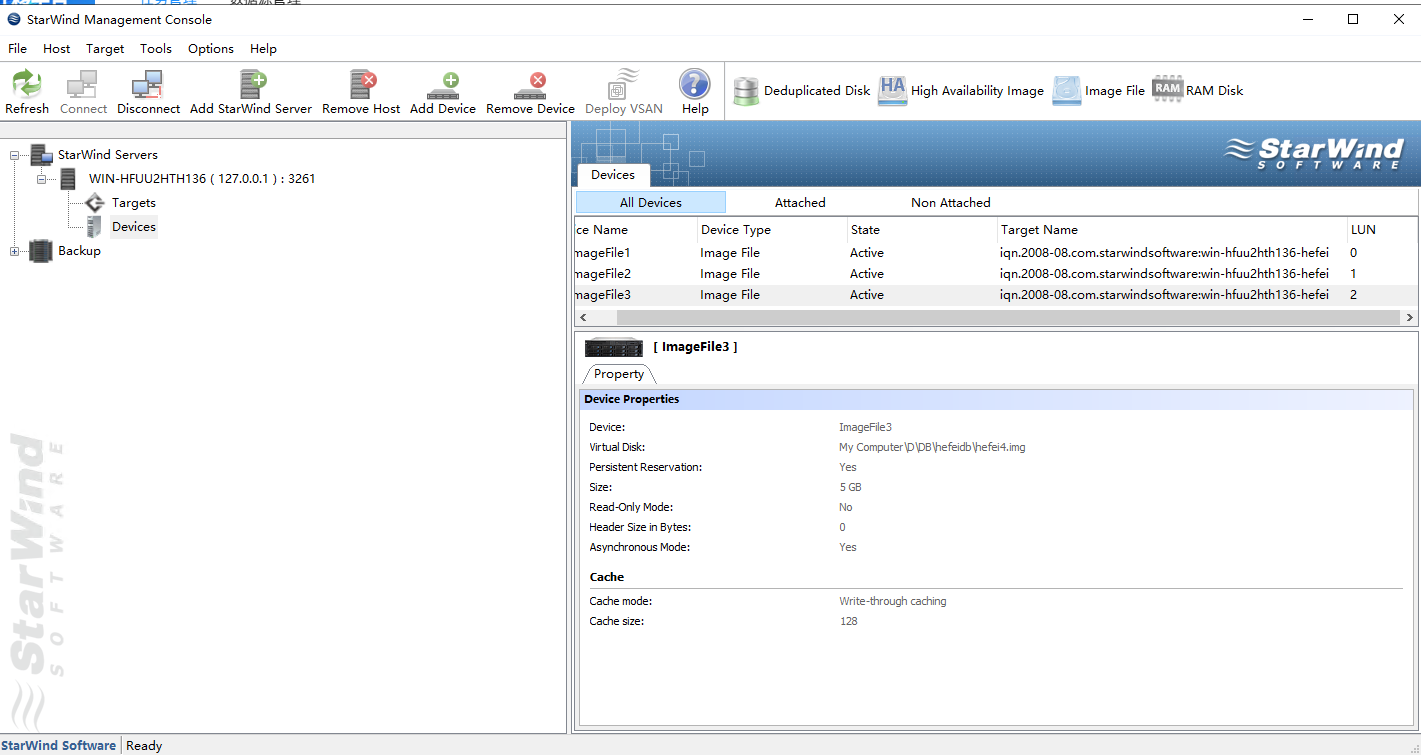Click the Virtual Disk path hefei4.img
This screenshot has height=755, width=1421.
click(x=932, y=447)
